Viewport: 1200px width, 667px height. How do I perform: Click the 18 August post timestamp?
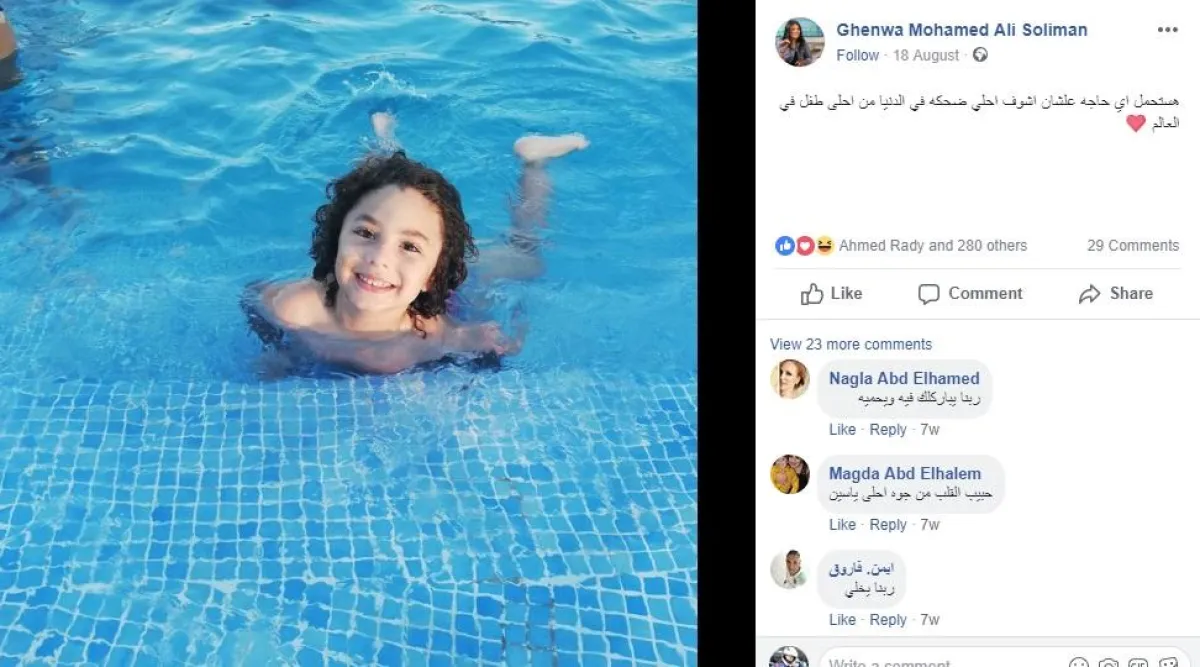(926, 55)
